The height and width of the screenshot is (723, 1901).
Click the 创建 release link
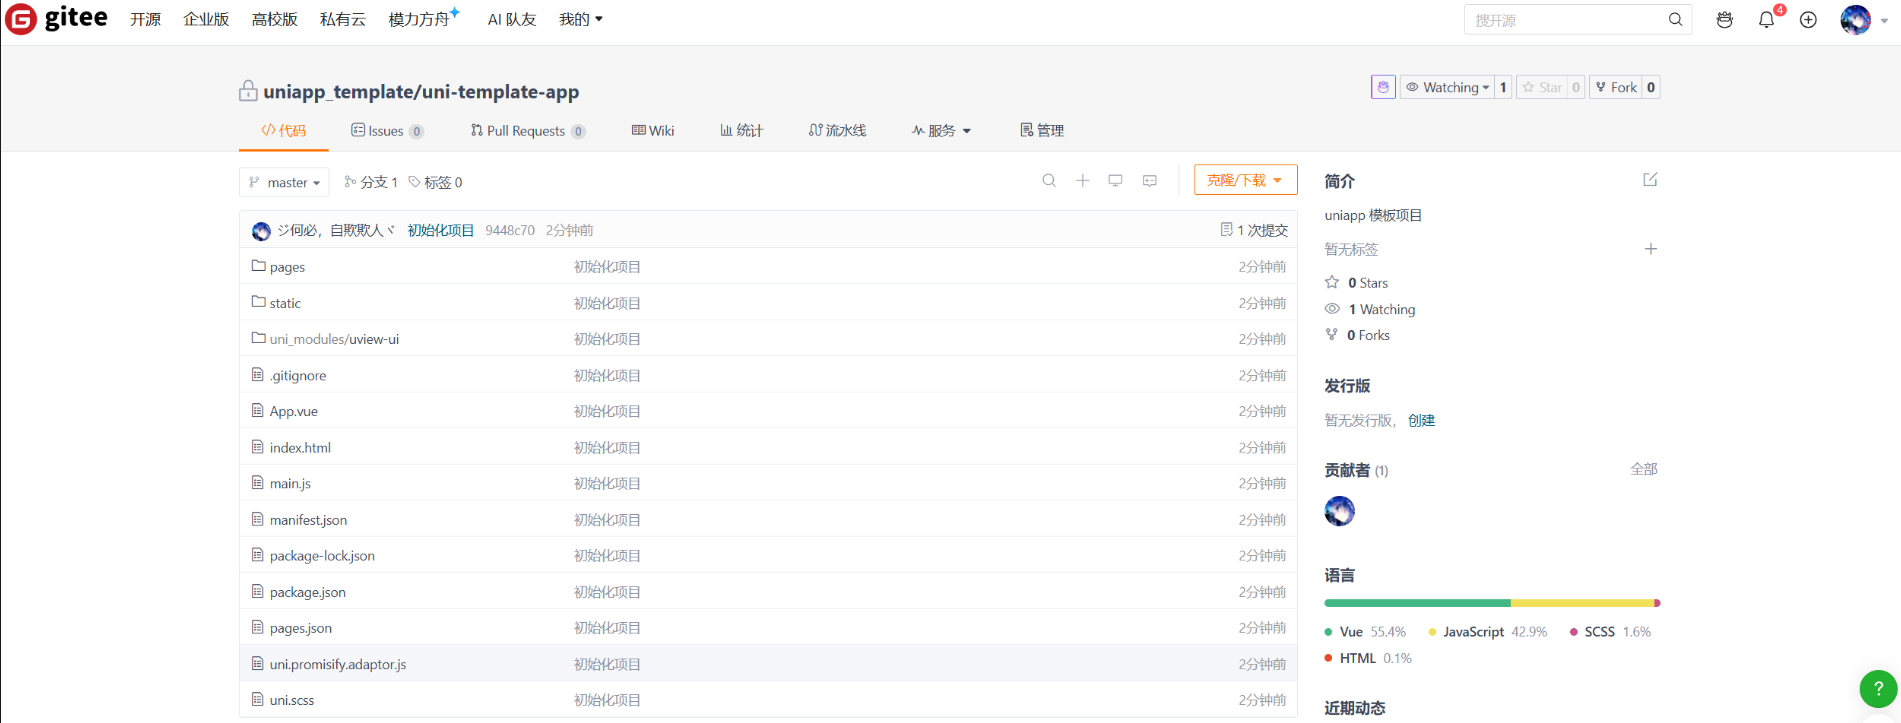[x=1421, y=421]
